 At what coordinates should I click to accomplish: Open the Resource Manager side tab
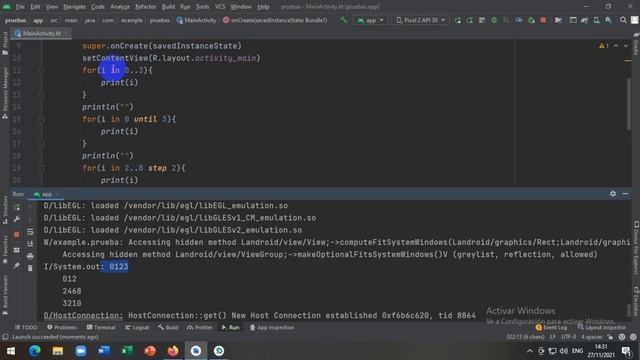click(5, 92)
